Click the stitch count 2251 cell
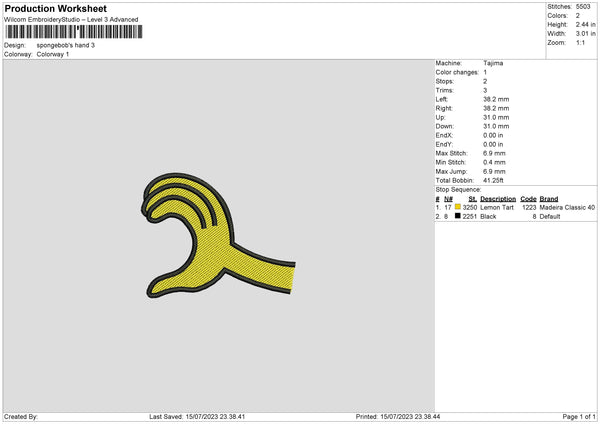The image size is (600, 424). (470, 217)
